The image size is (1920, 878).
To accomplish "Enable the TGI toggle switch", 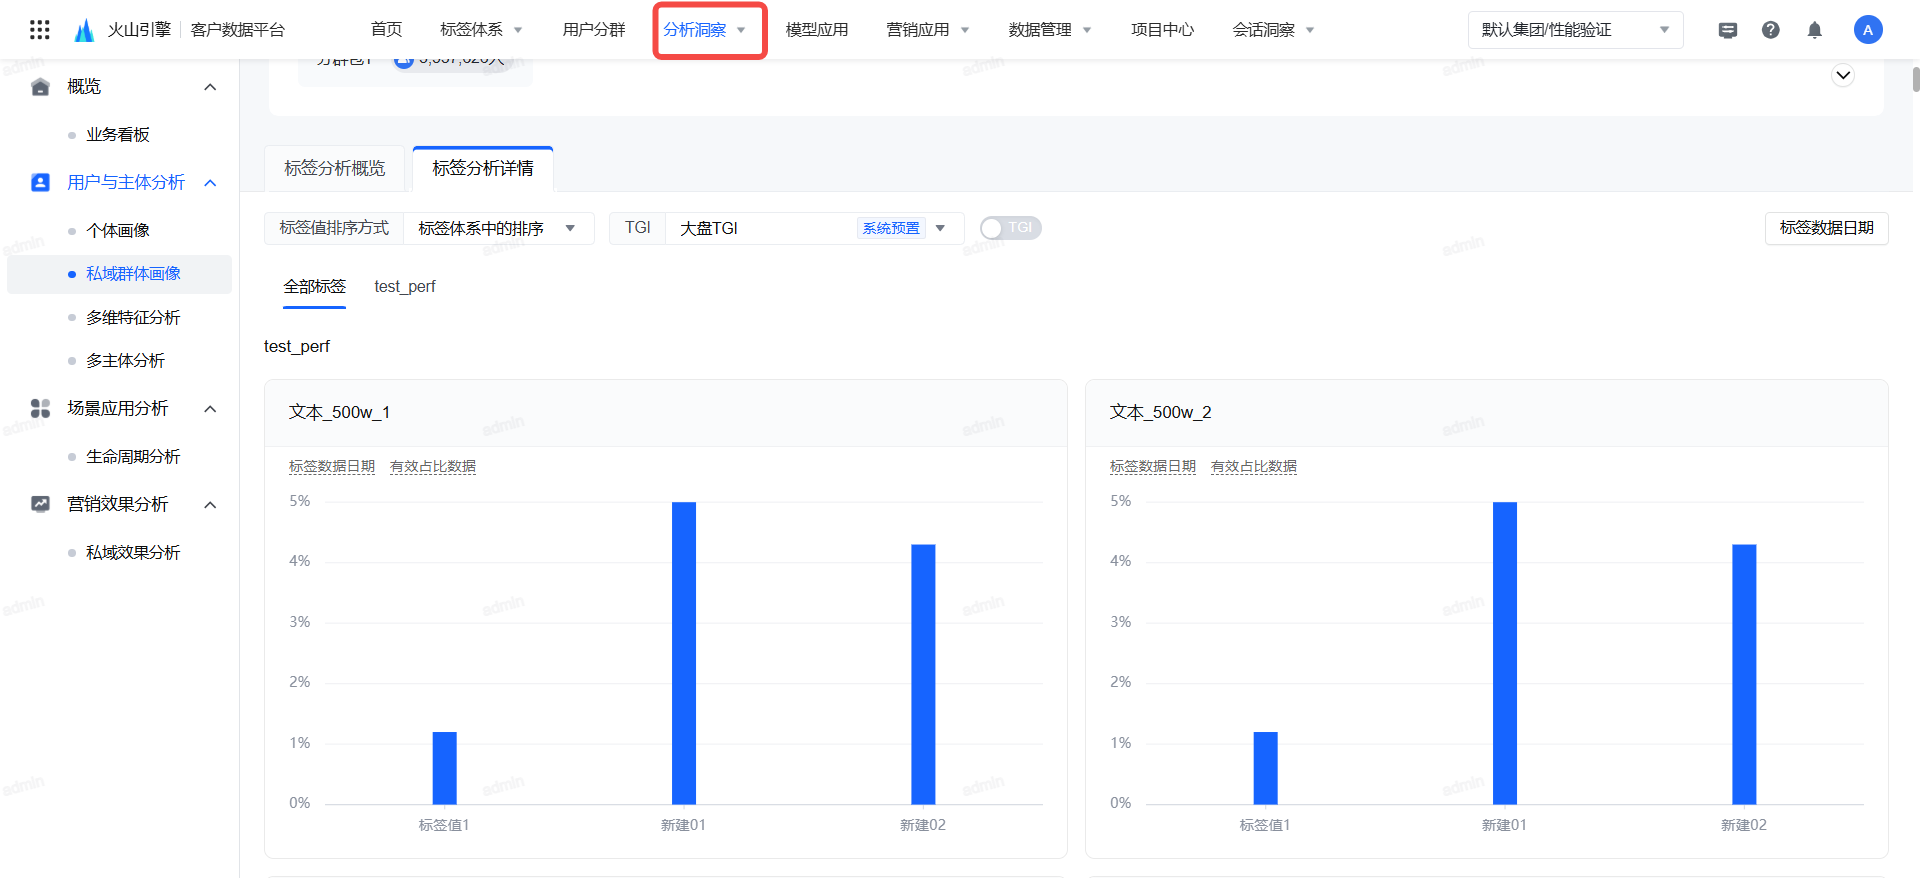I will pos(1010,228).
